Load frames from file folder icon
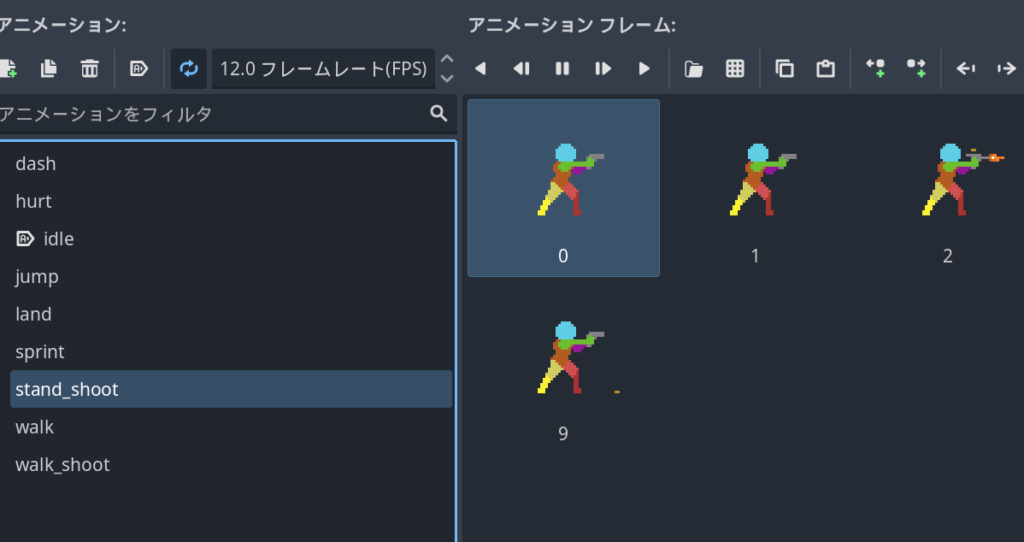 (694, 69)
